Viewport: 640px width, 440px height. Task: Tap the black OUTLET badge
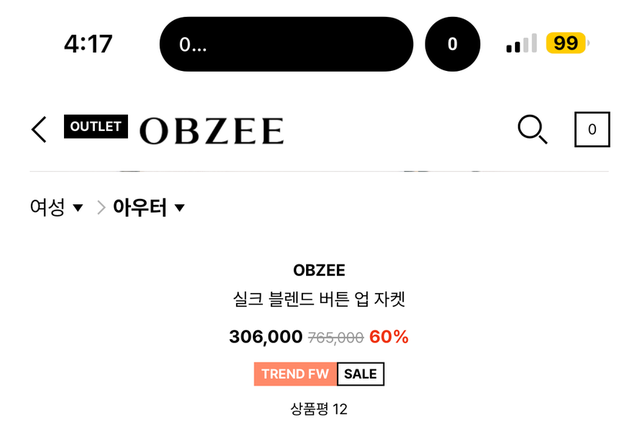point(96,127)
